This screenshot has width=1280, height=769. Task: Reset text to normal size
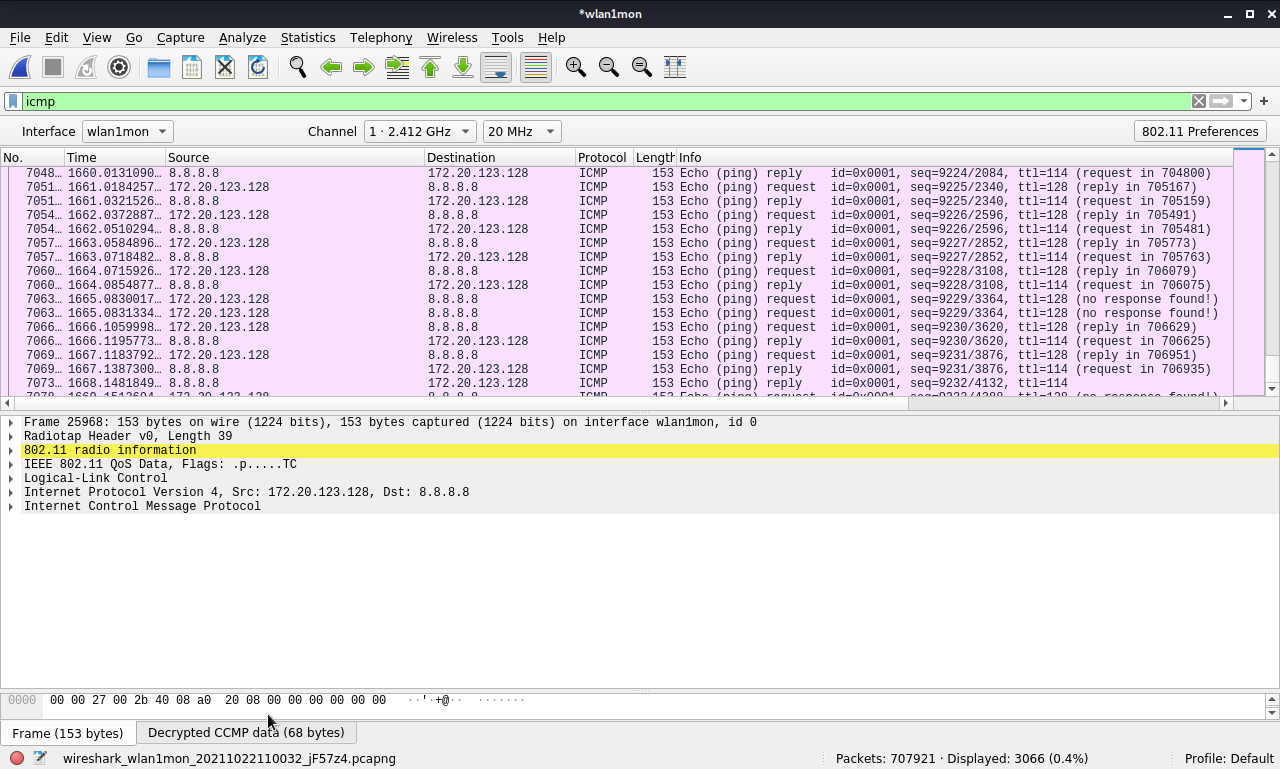pos(642,67)
